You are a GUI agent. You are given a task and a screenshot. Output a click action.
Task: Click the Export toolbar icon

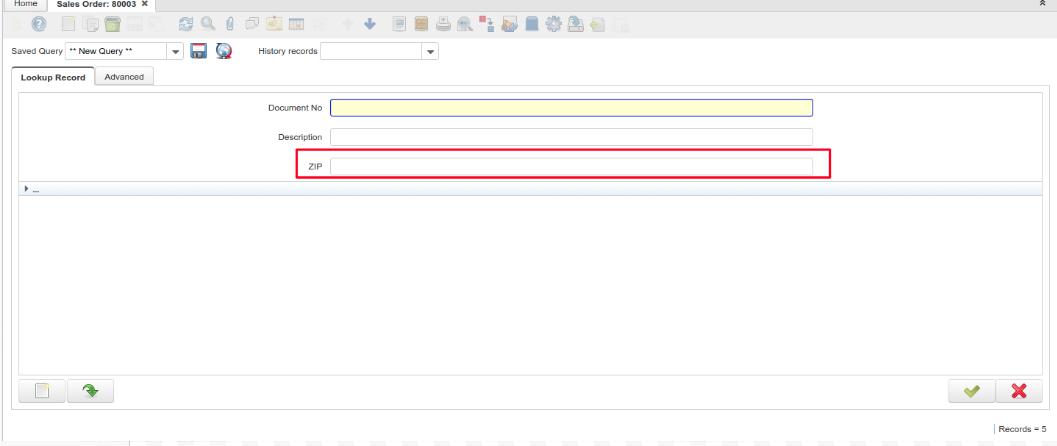point(575,25)
